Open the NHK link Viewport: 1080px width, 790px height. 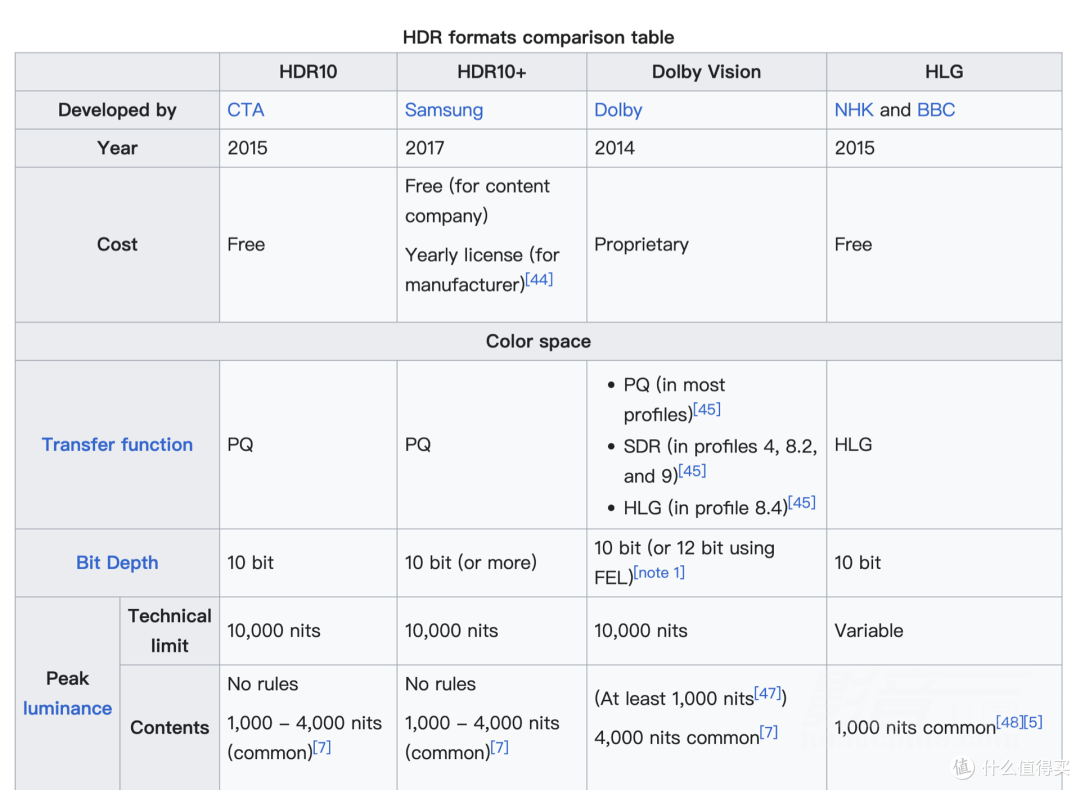853,110
